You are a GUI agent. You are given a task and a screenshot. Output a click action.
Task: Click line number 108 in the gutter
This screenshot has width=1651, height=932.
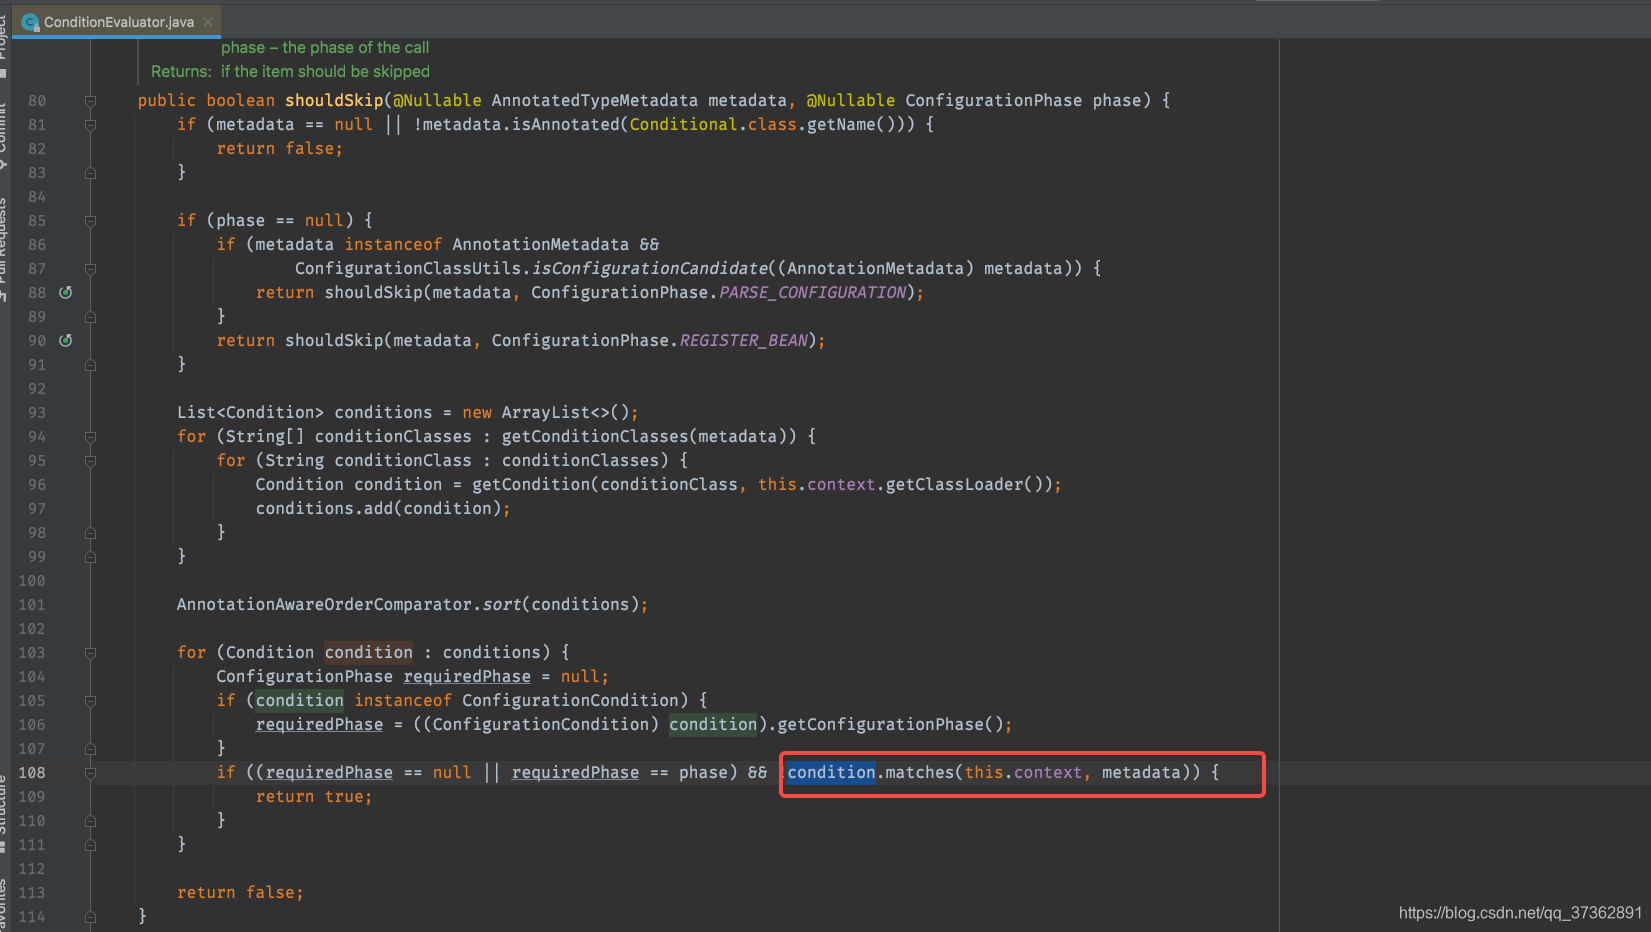[x=32, y=772]
